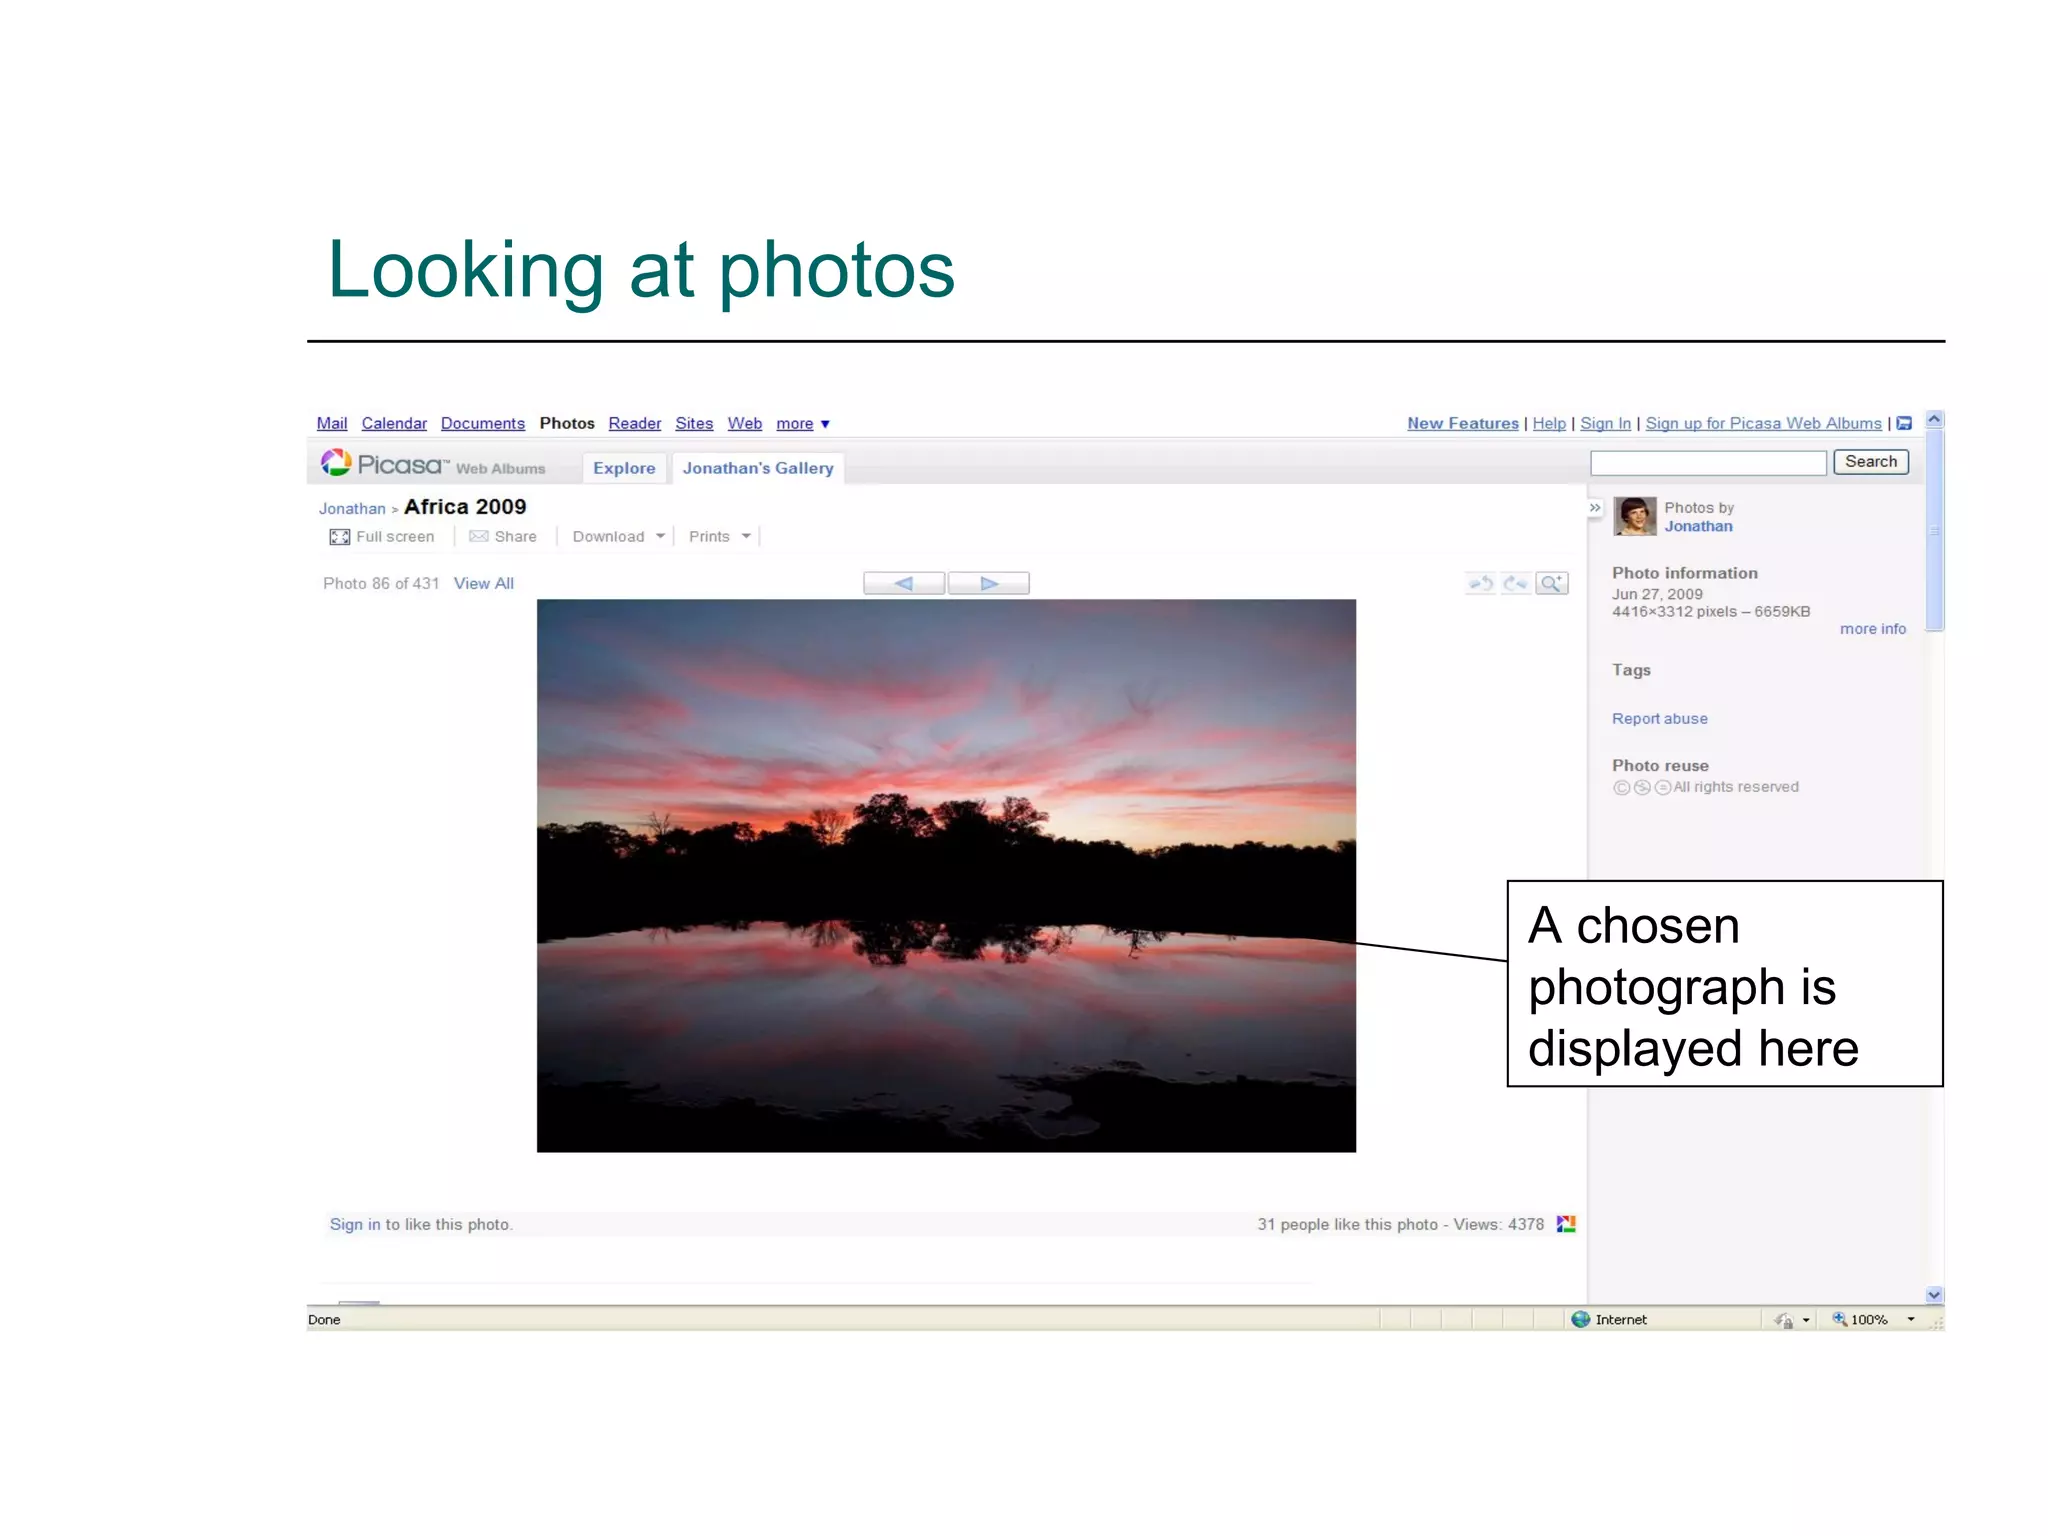
Task: Click the Share envelope icon
Action: point(479,537)
